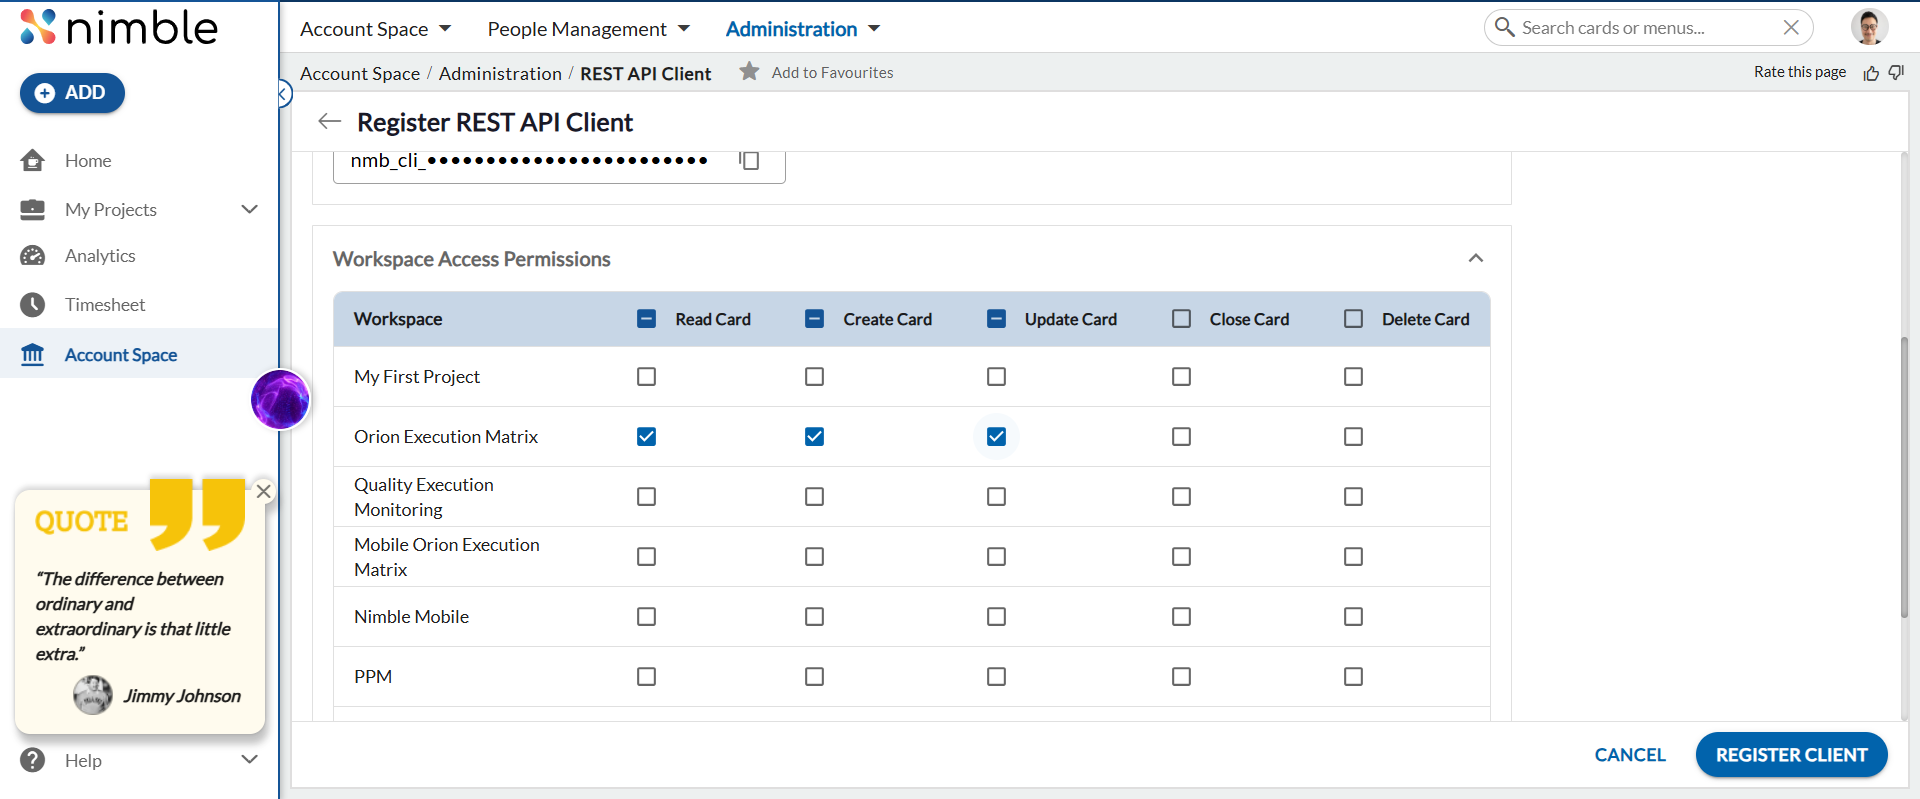Image resolution: width=1920 pixels, height=799 pixels.
Task: Enable Close Card for Orion Execution Matrix
Action: pyautogui.click(x=1181, y=437)
